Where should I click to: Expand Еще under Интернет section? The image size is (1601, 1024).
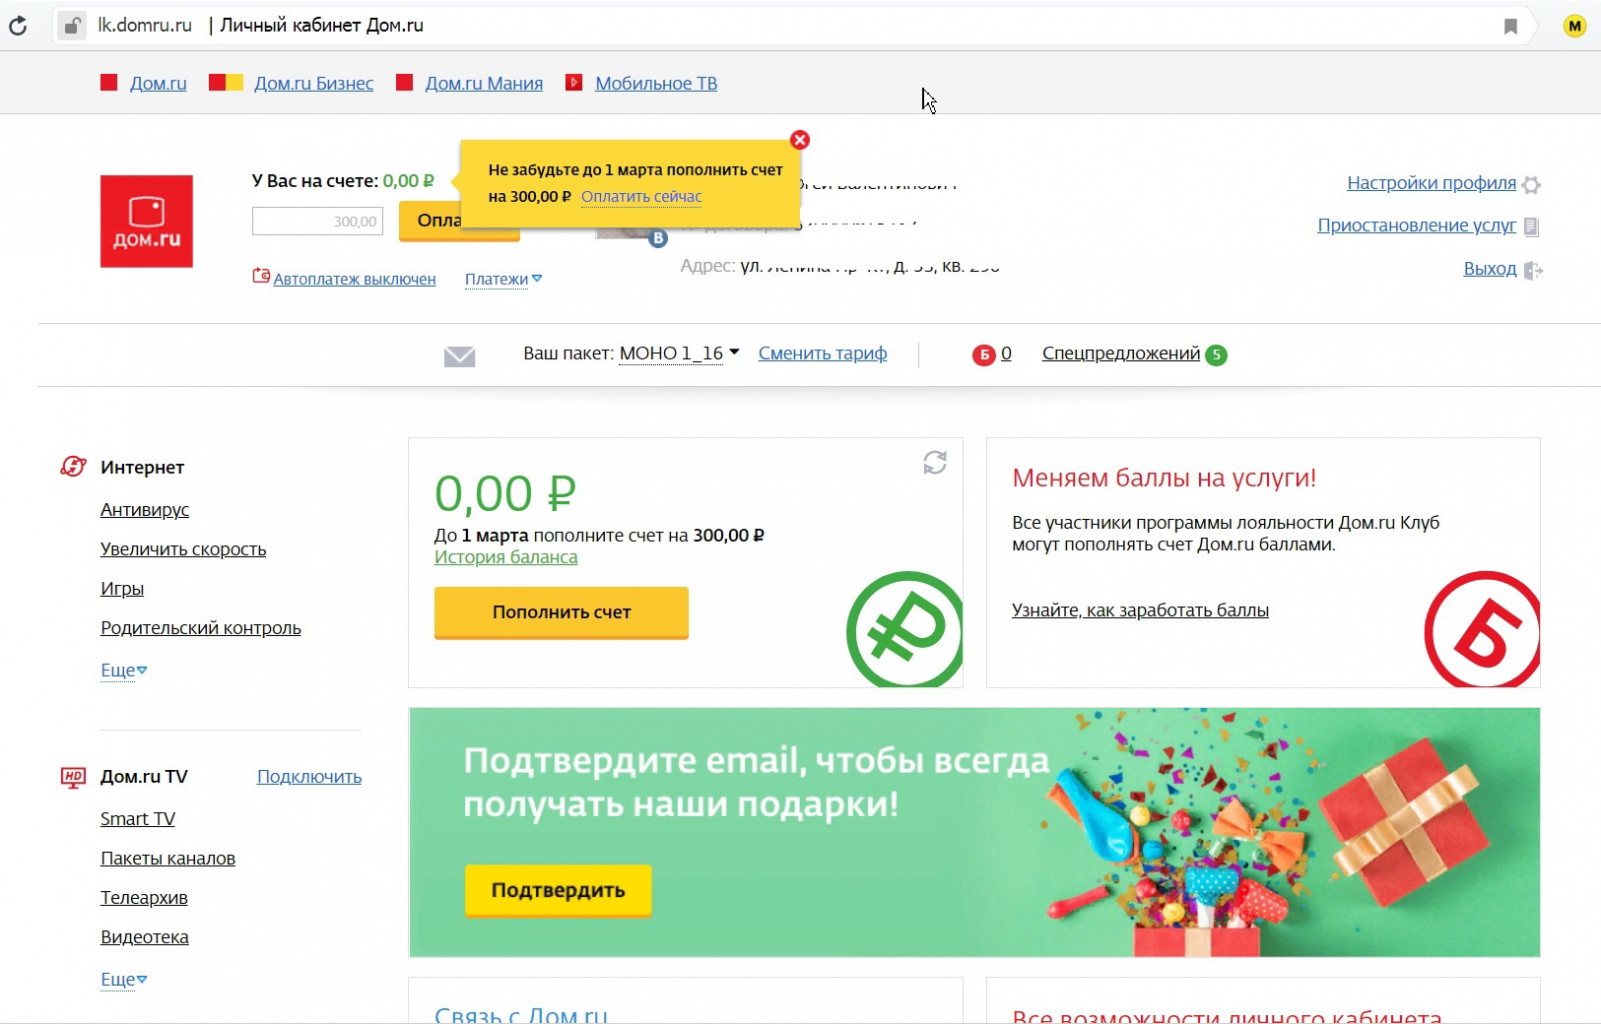pos(124,670)
